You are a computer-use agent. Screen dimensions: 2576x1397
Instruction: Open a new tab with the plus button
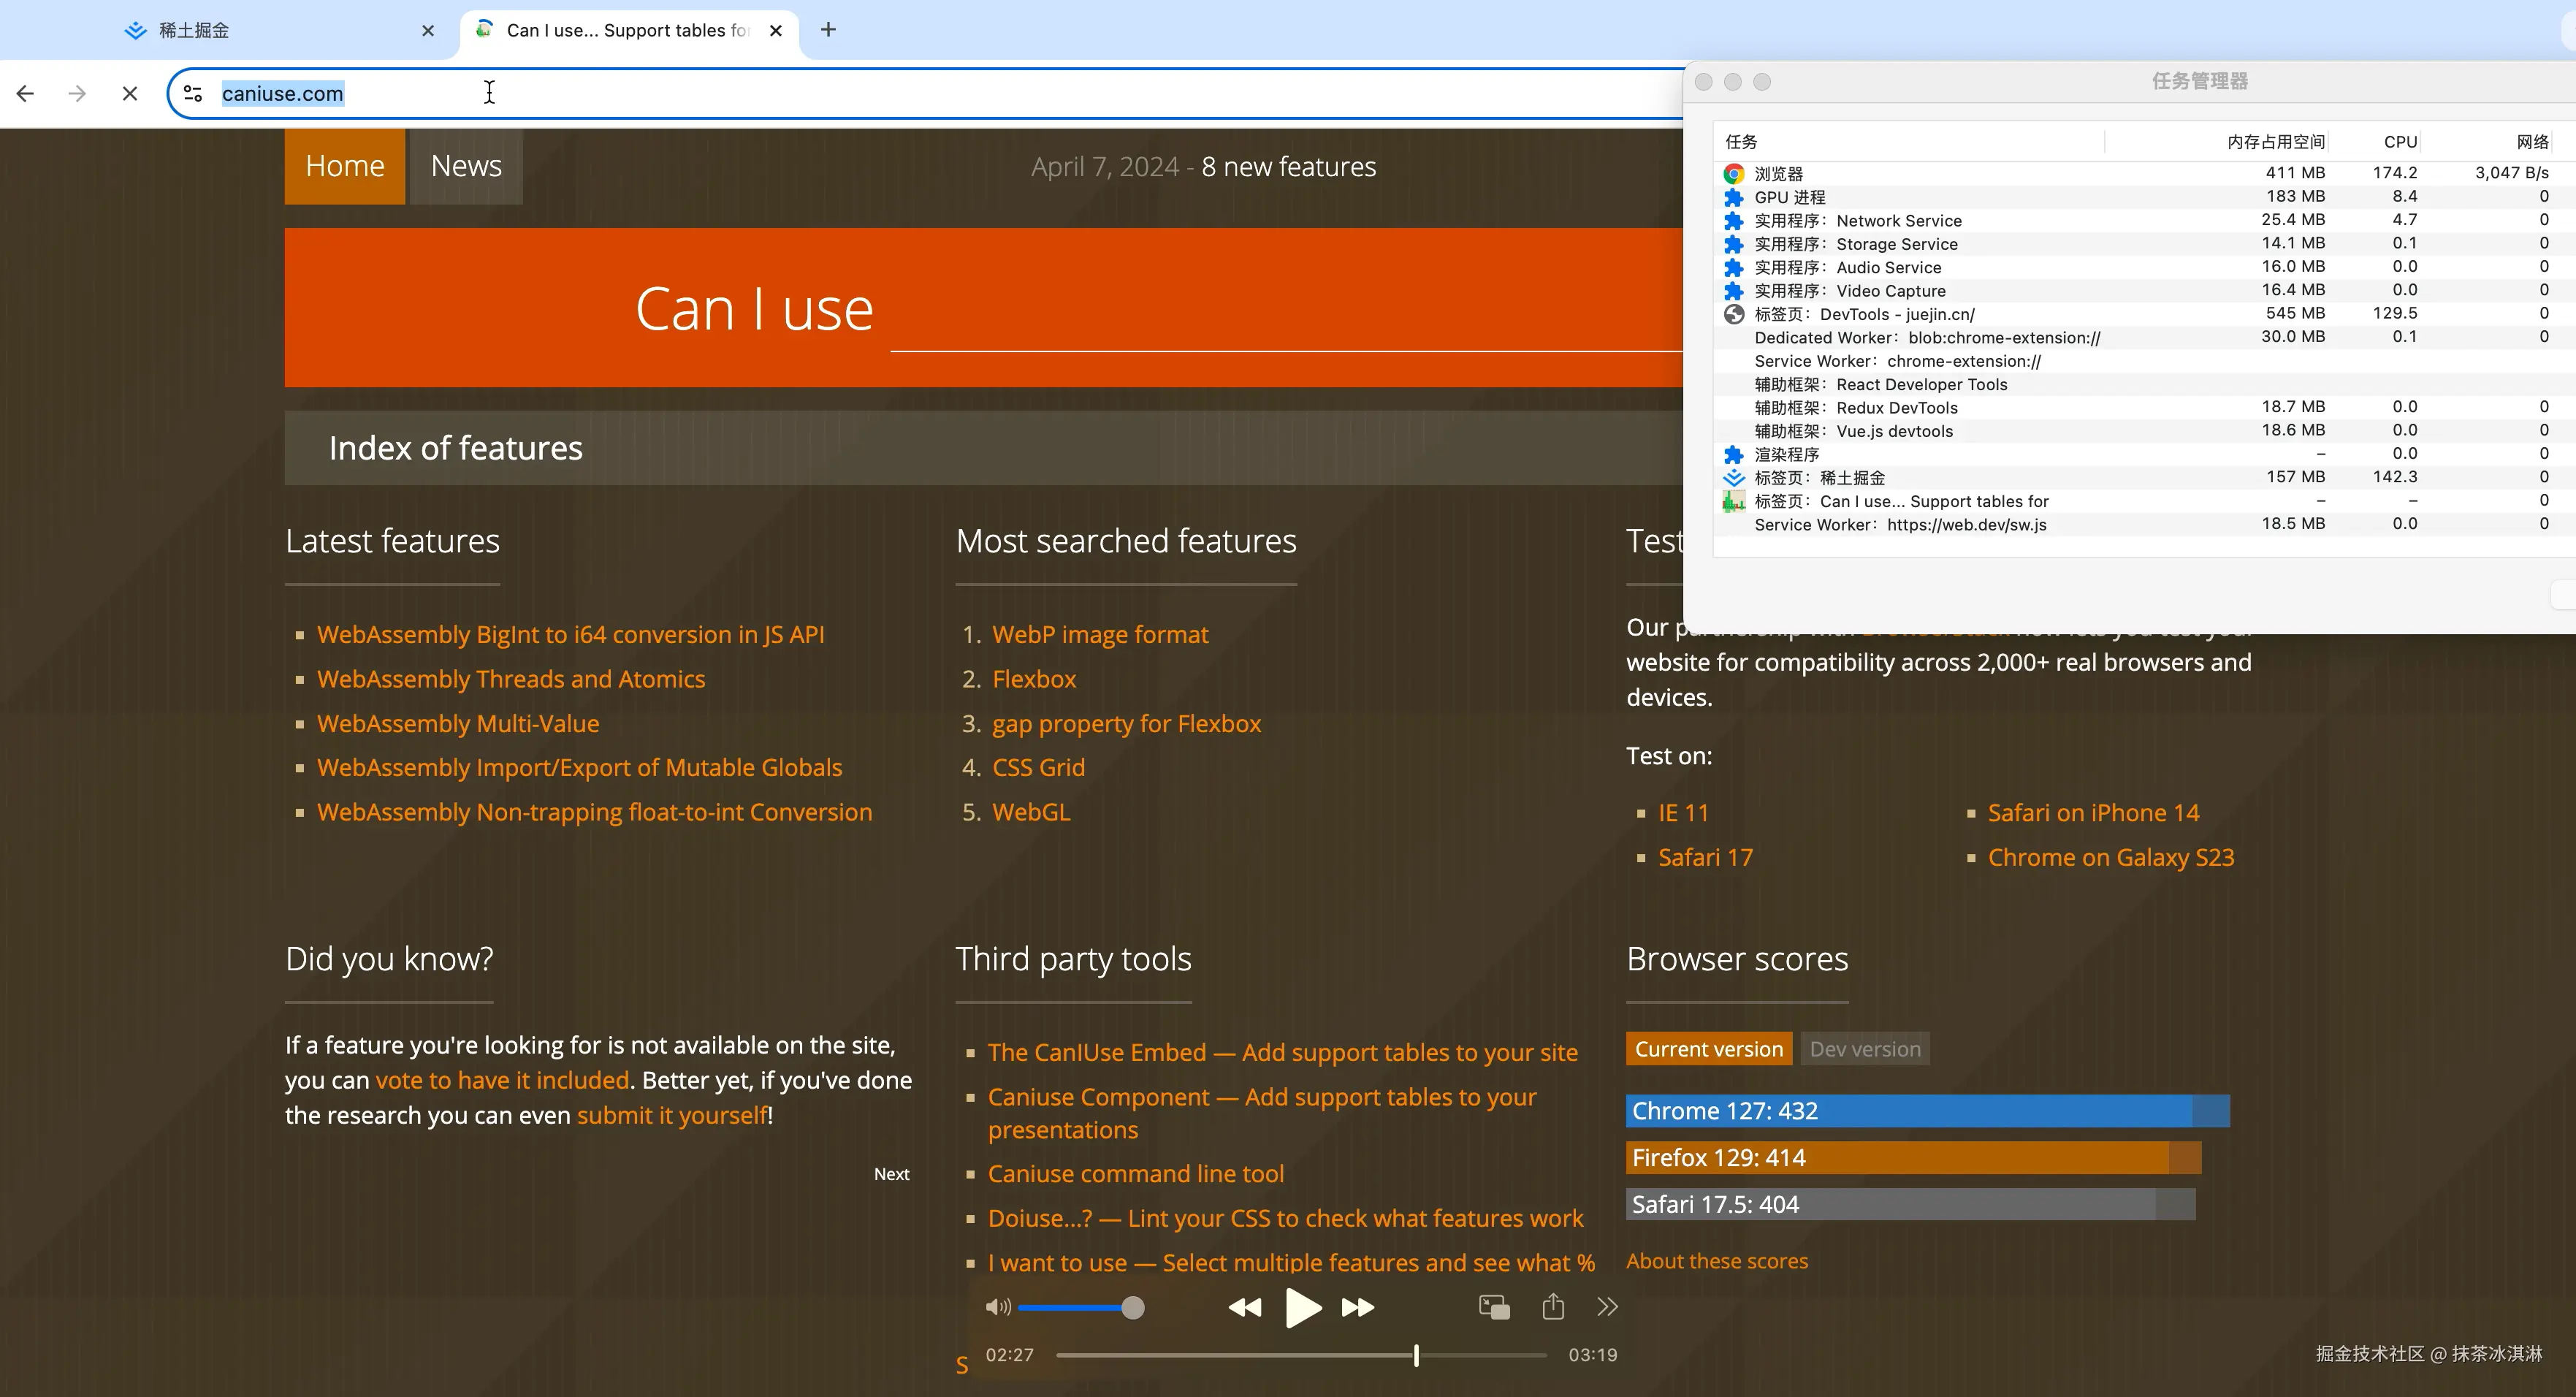pyautogui.click(x=828, y=30)
